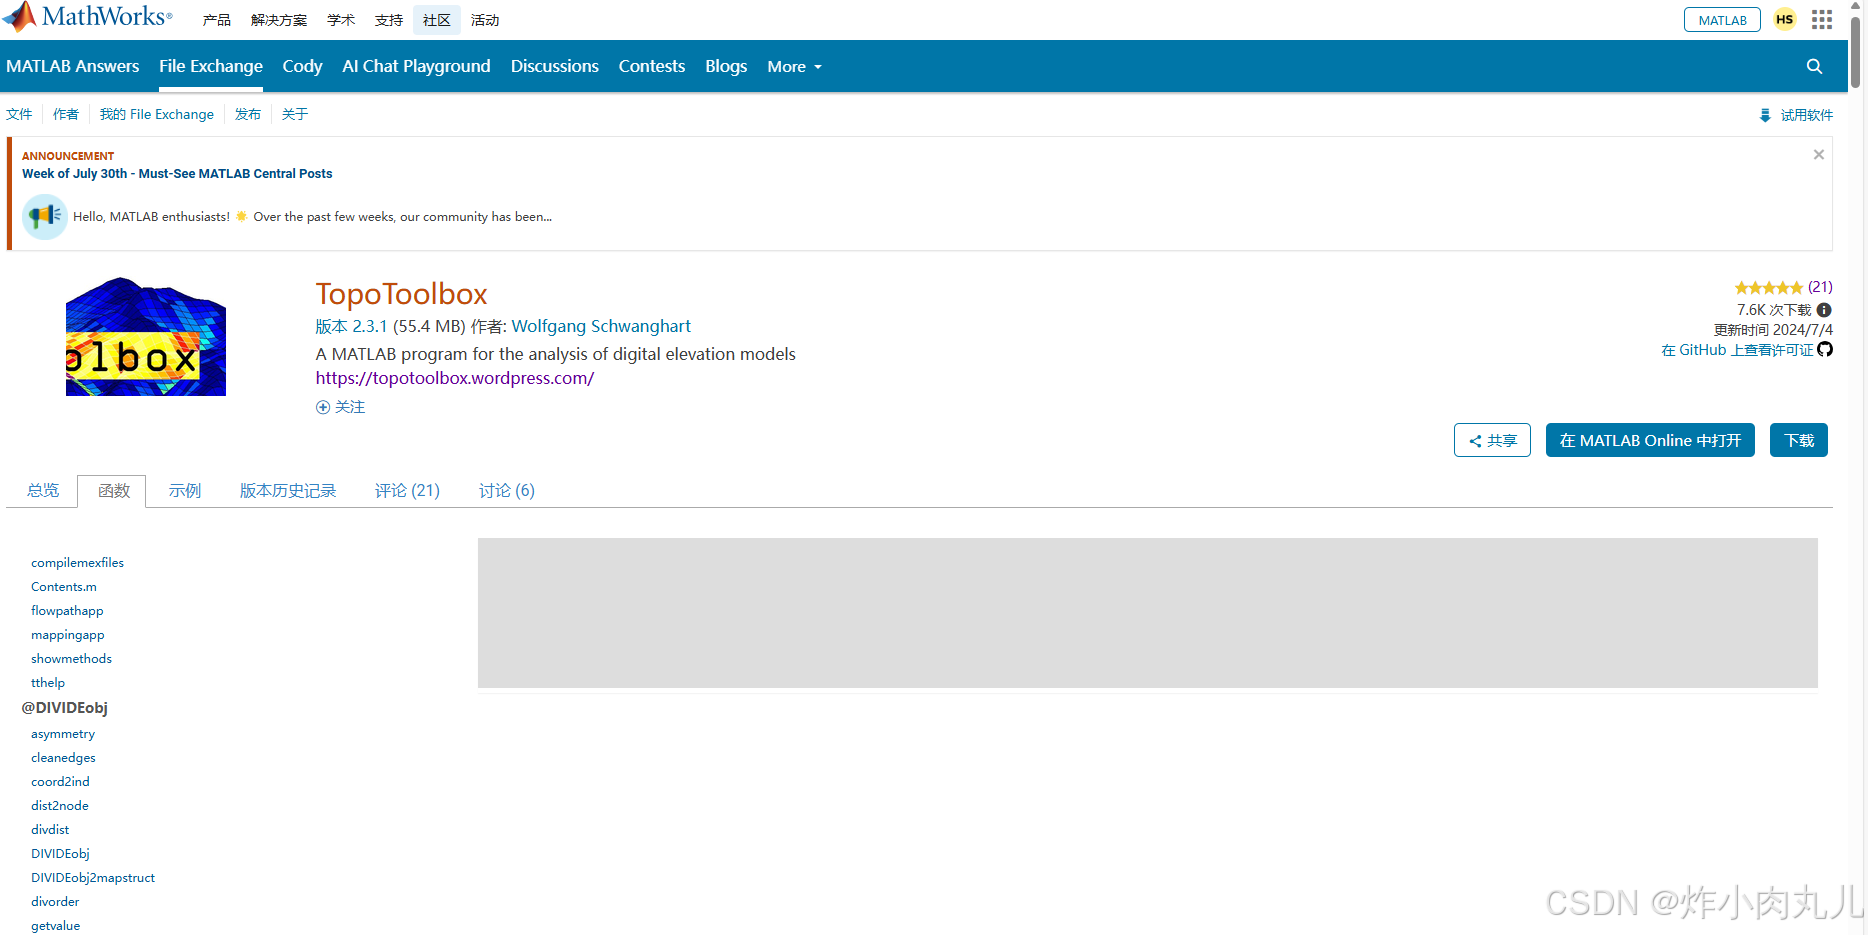Click the 文件 sub-navigation link

[x=19, y=114]
